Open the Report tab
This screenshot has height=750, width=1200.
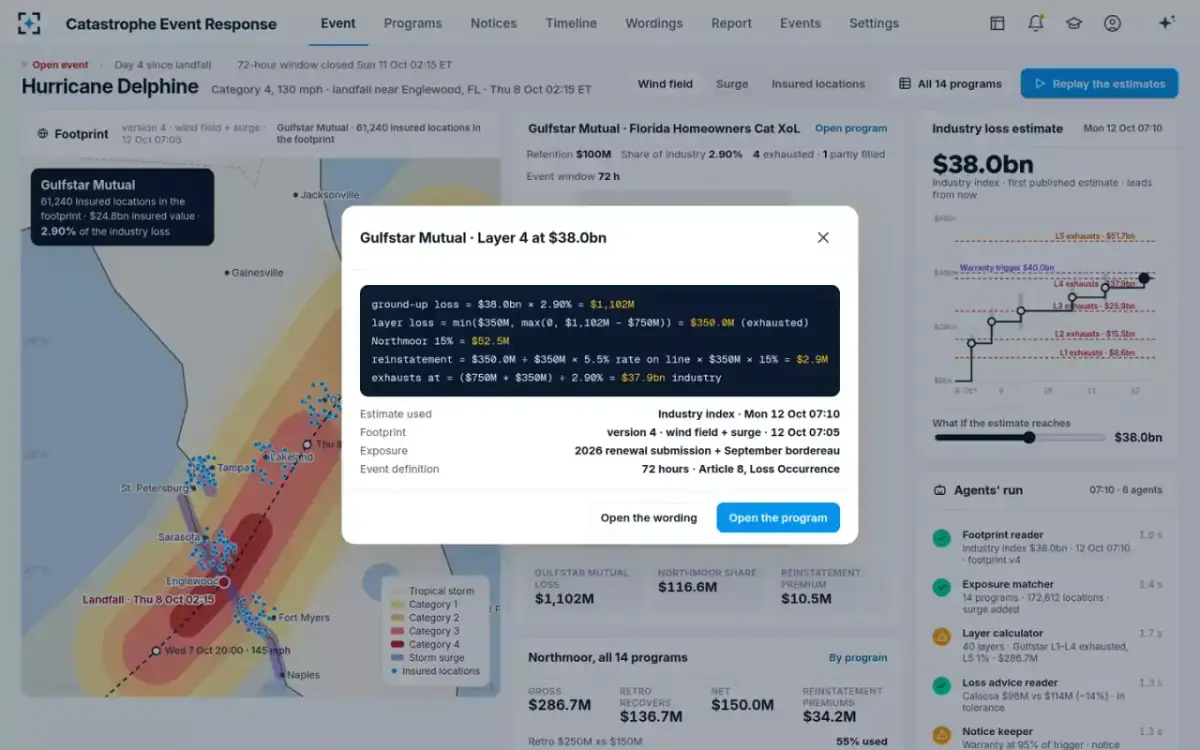[732, 23]
